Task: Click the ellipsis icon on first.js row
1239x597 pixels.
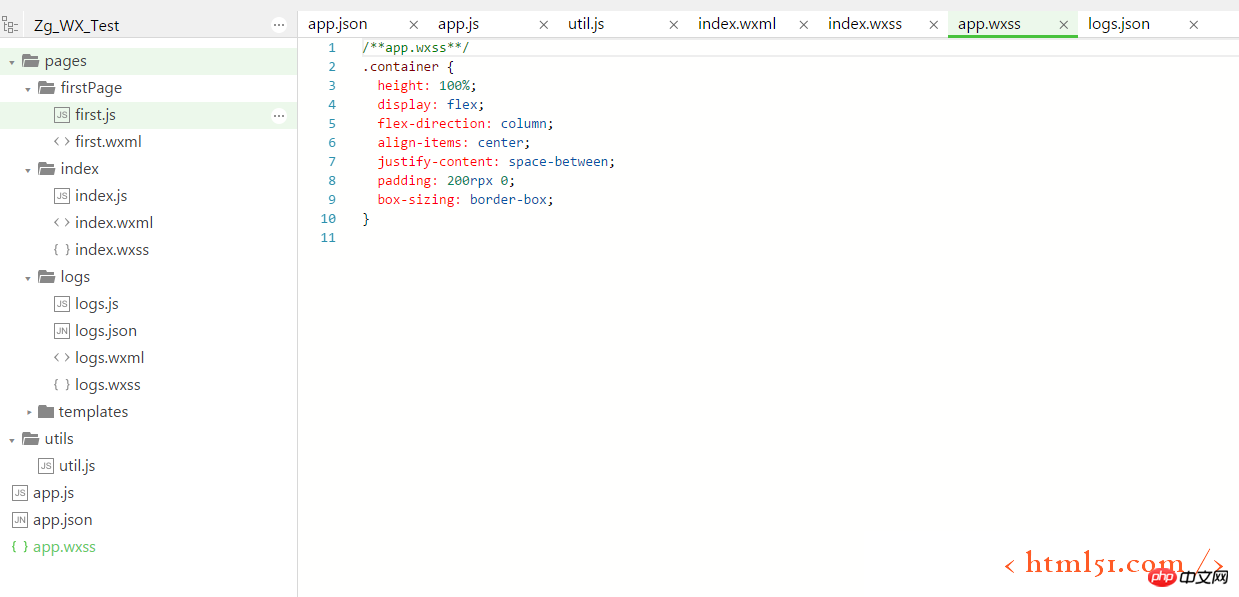Action: pos(279,115)
